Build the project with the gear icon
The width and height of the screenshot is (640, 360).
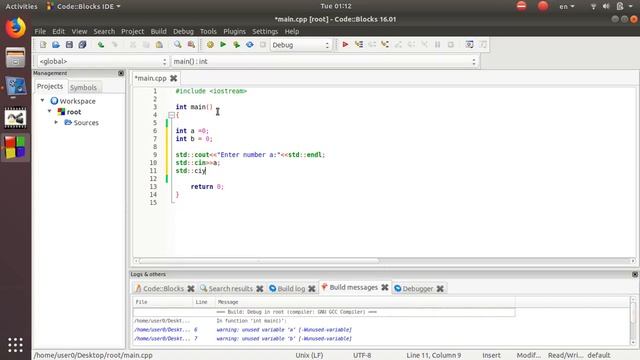click(x=210, y=45)
